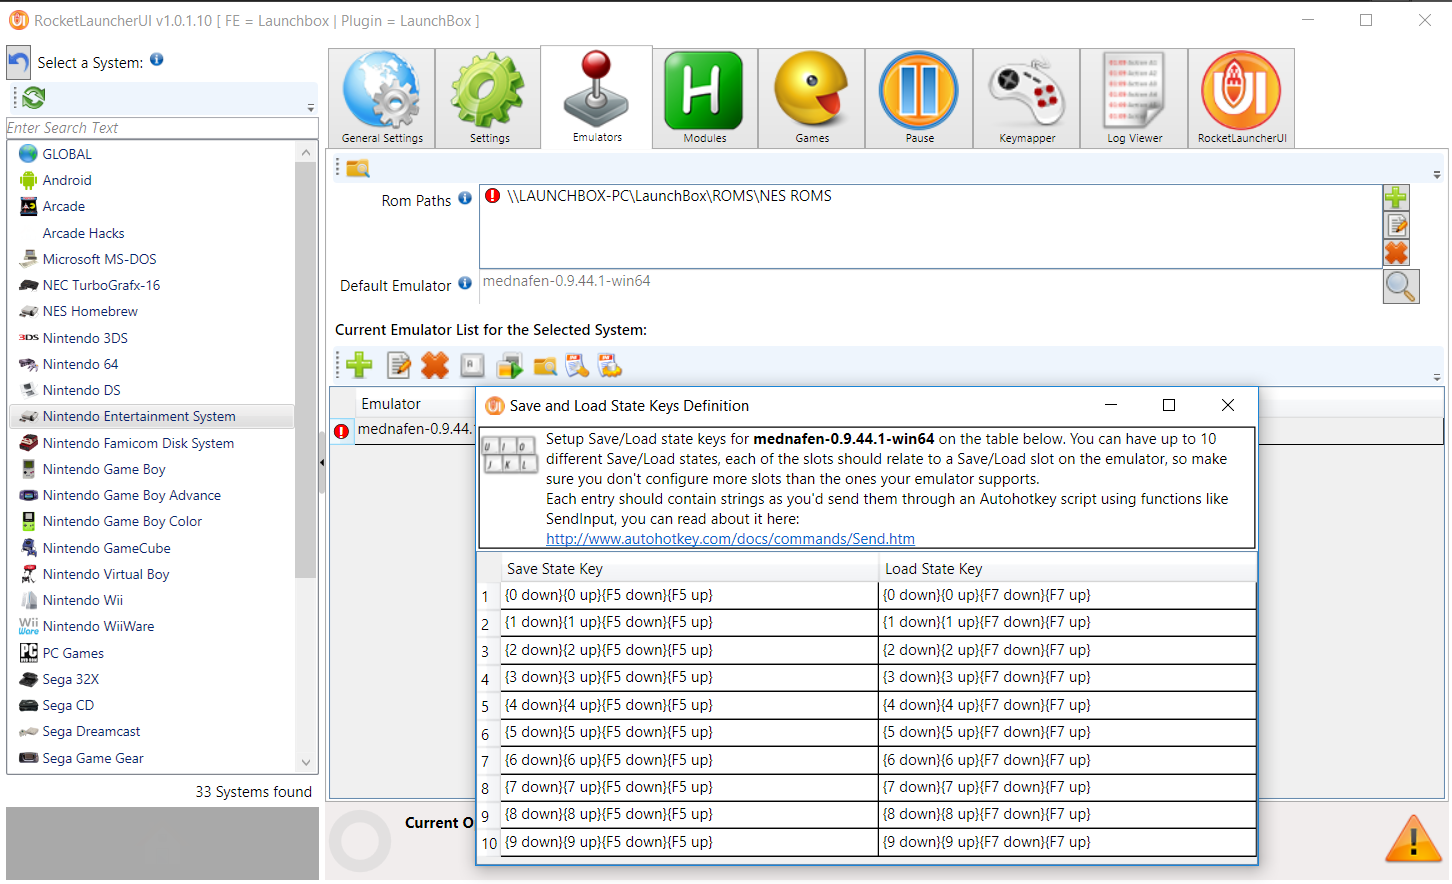Switch to the Emulators tab
The height and width of the screenshot is (884, 1452).
[x=597, y=97]
